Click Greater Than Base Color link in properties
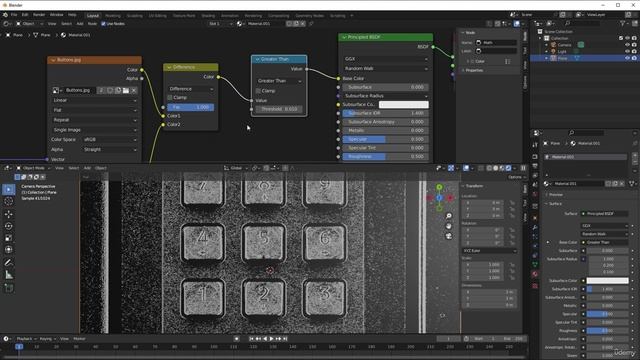The width and height of the screenshot is (640, 360). click(604, 242)
